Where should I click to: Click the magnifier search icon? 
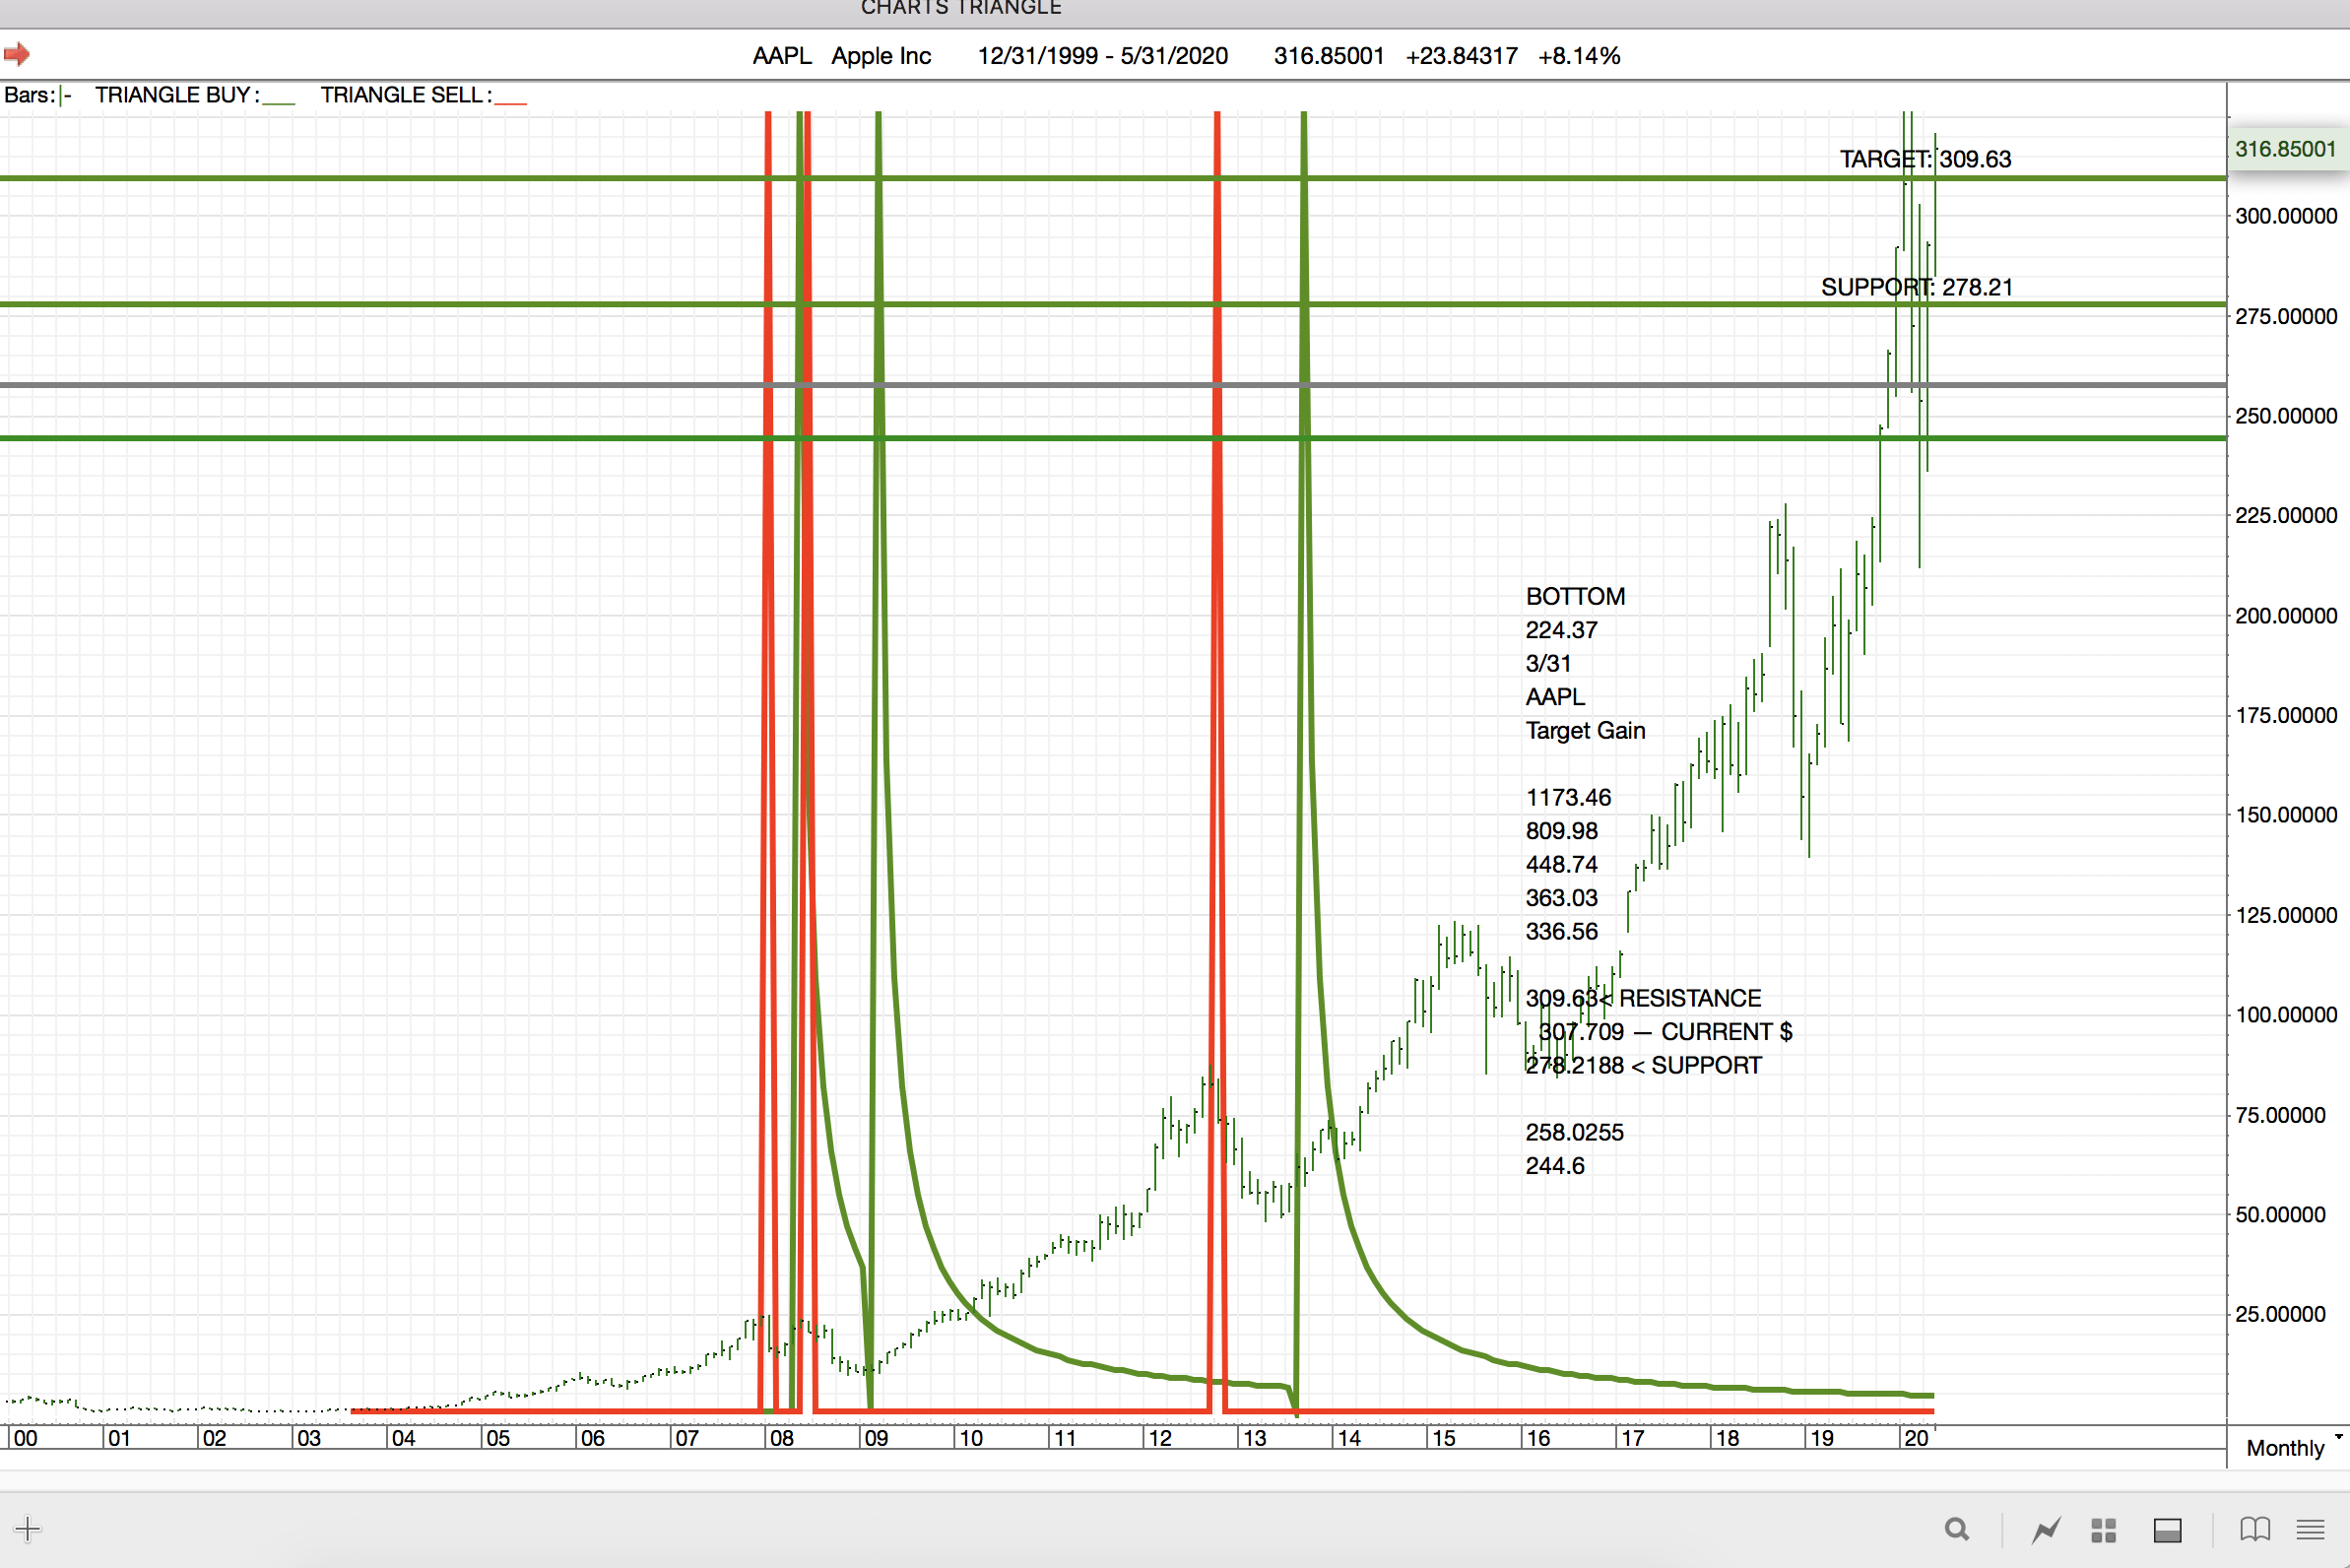1956,1529
